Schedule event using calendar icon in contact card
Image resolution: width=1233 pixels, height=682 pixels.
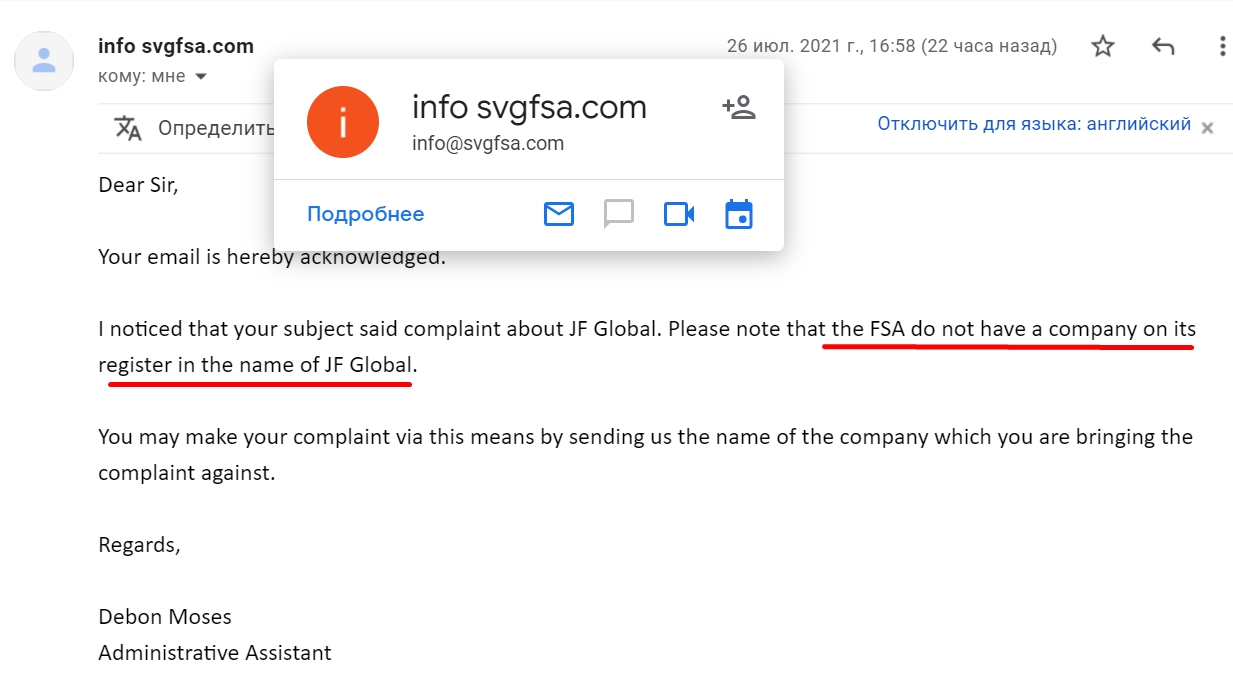click(x=739, y=214)
